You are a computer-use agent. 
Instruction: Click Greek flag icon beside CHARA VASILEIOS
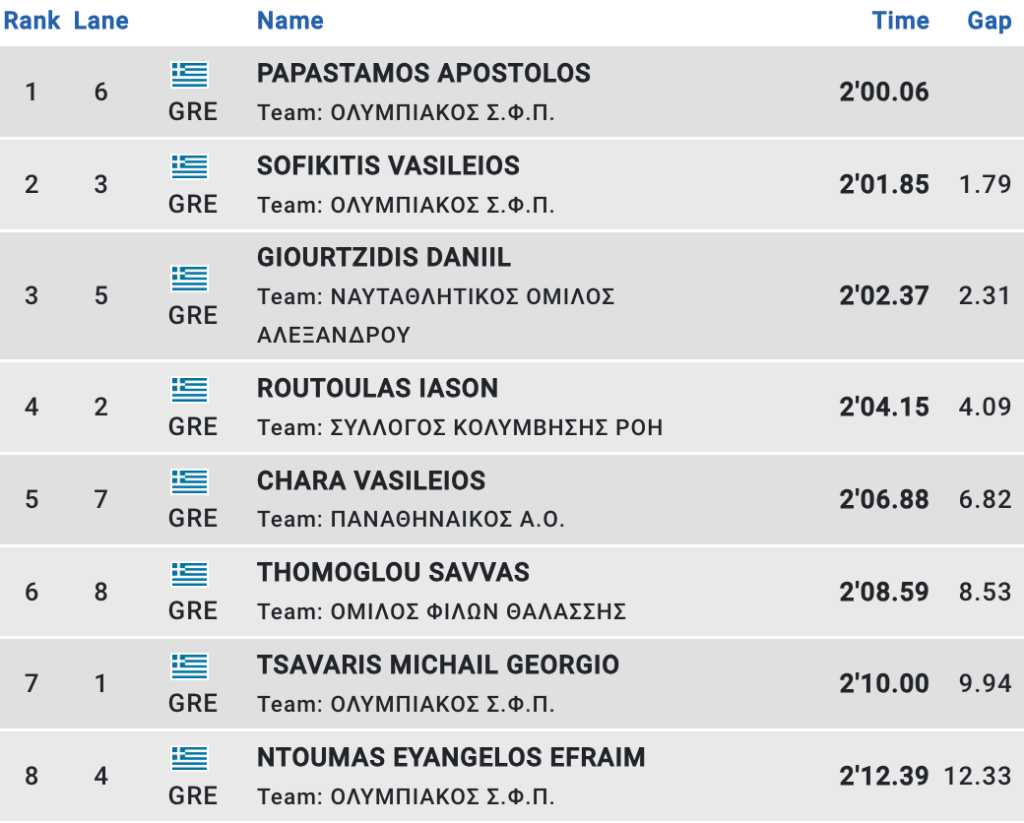pyautogui.click(x=189, y=482)
